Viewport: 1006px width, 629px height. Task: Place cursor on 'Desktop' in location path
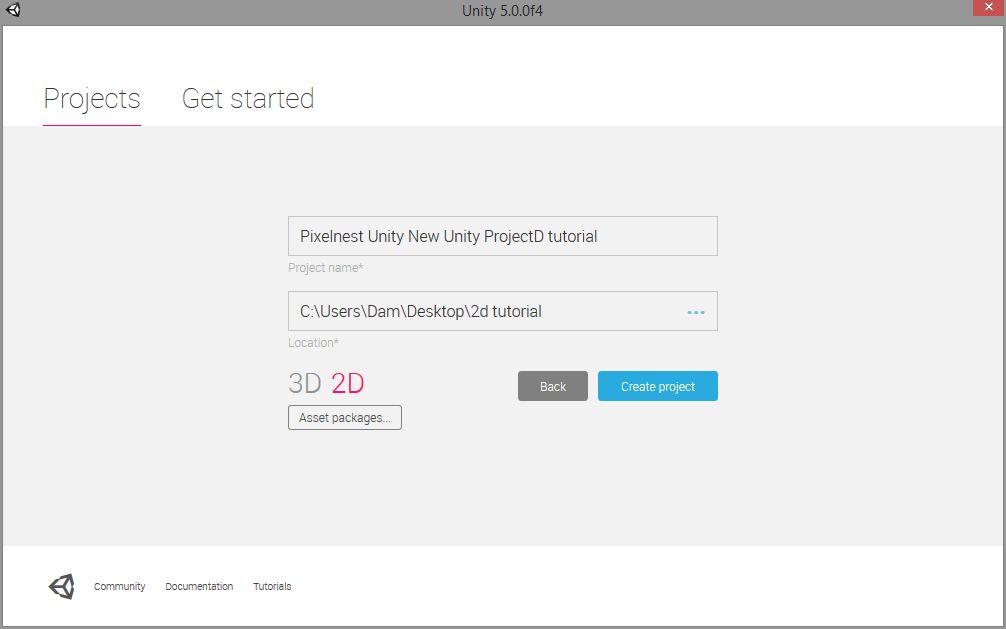435,312
